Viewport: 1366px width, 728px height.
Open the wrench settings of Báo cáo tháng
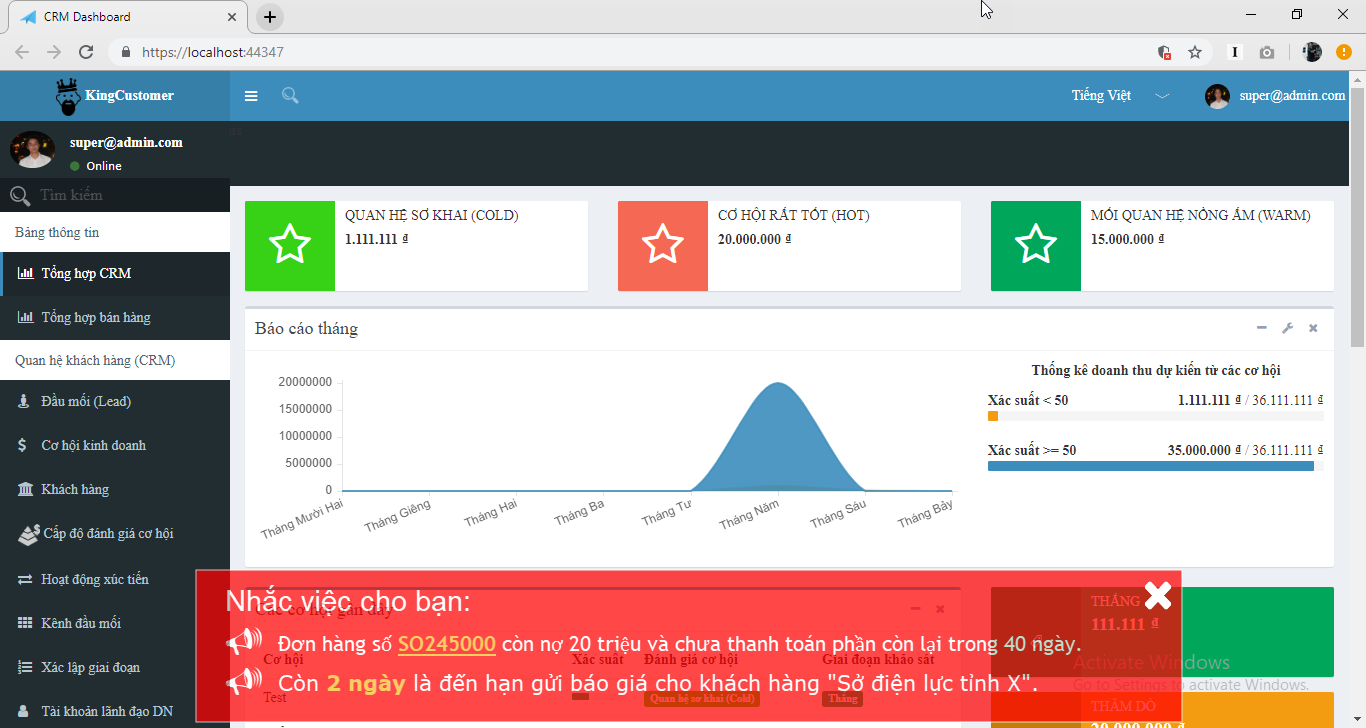pos(1288,328)
